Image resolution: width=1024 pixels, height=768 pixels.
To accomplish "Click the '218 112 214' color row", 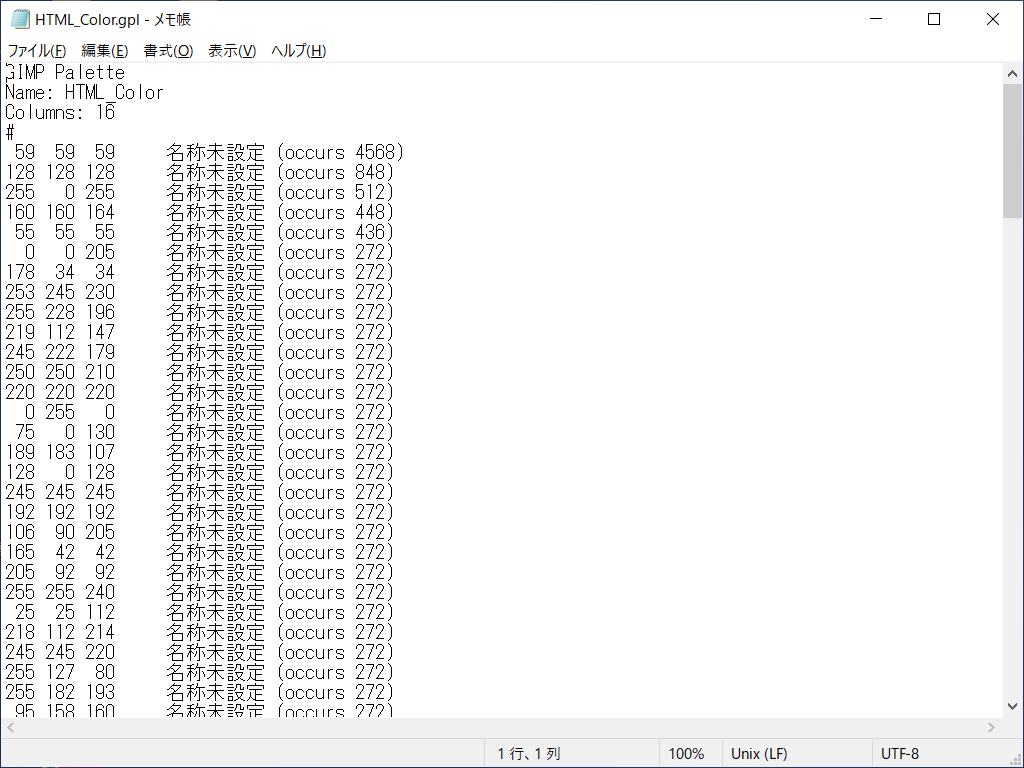I will coord(200,632).
